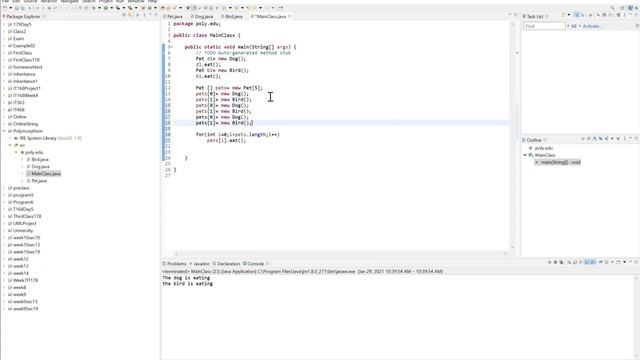640x360 pixels.
Task: Open the Run button's dropdown arrow
Action: point(111,8)
